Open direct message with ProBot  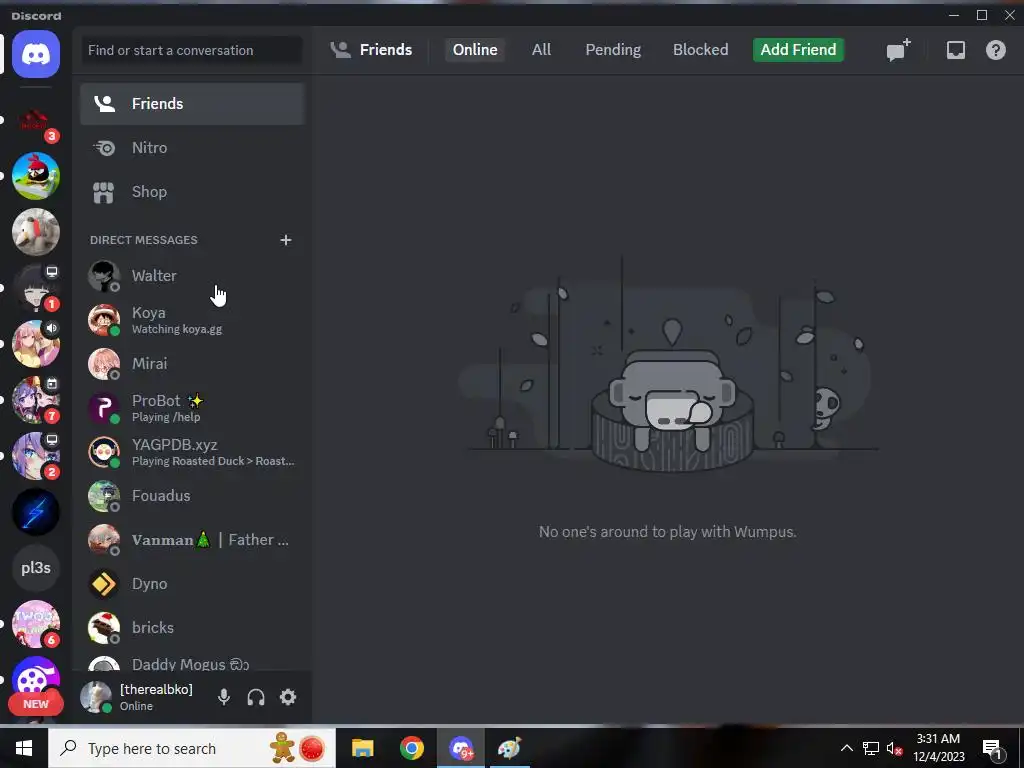pyautogui.click(x=192, y=408)
